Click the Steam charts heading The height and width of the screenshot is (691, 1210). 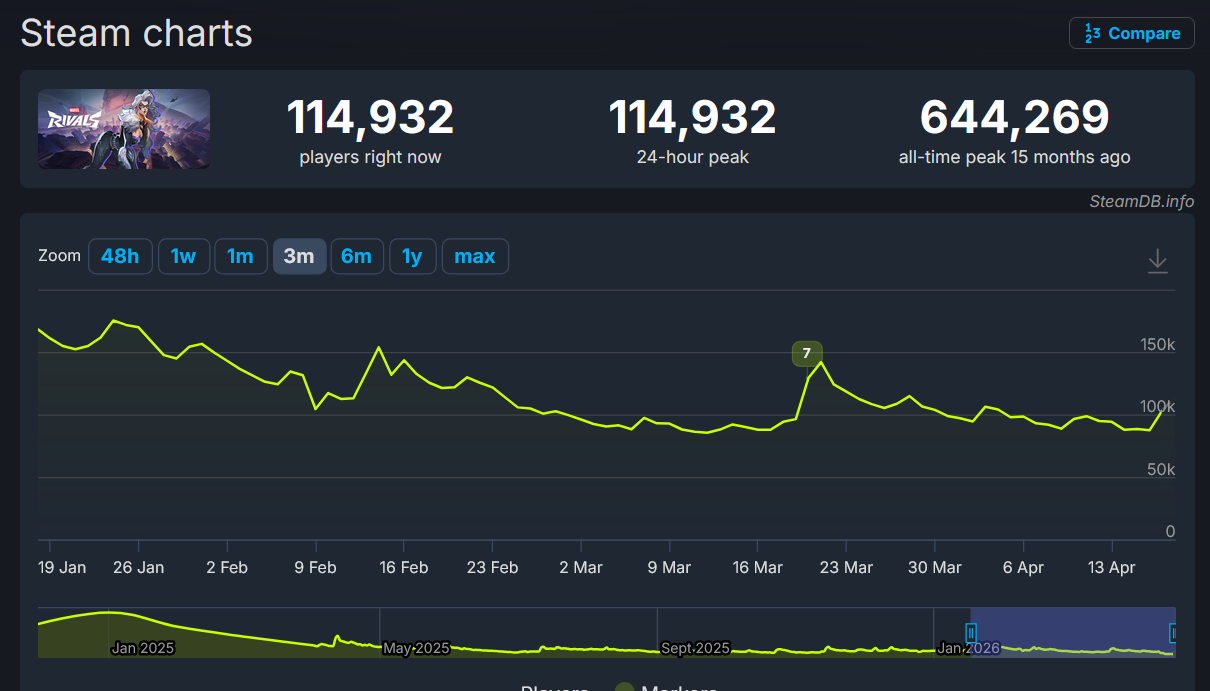tap(137, 33)
